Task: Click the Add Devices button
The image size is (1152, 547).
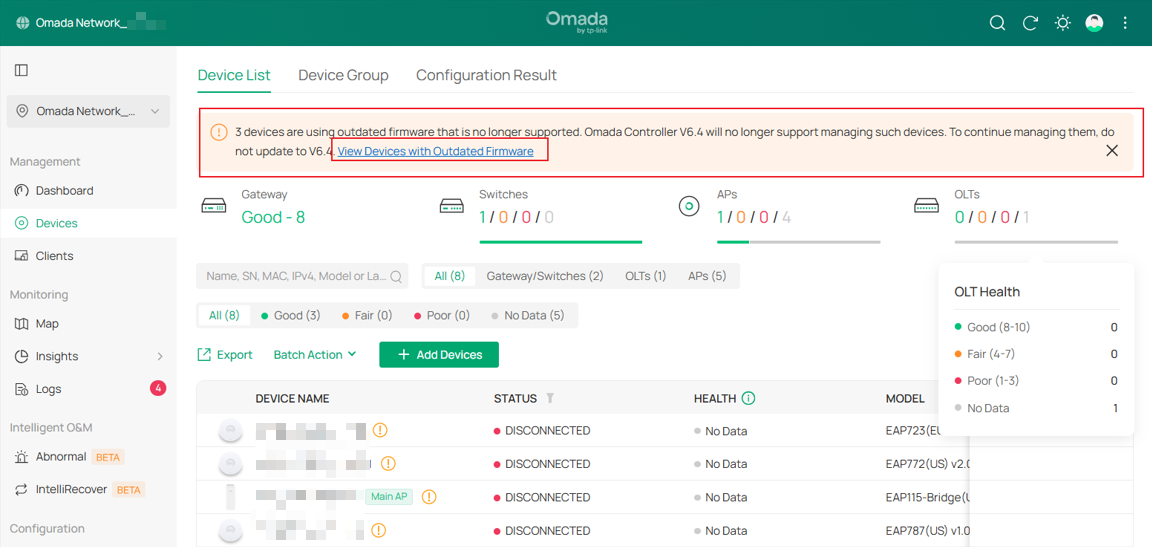Action: tap(439, 355)
